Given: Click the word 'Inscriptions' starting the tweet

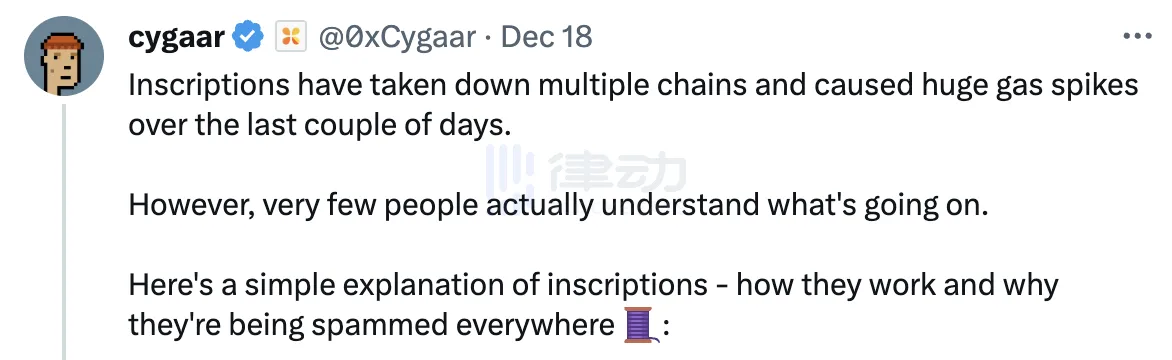Looking at the screenshot, I should coord(209,86).
